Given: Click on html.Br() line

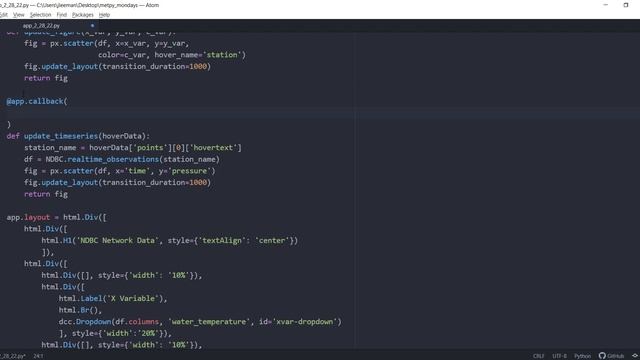Looking at the screenshot, I should tap(80, 310).
